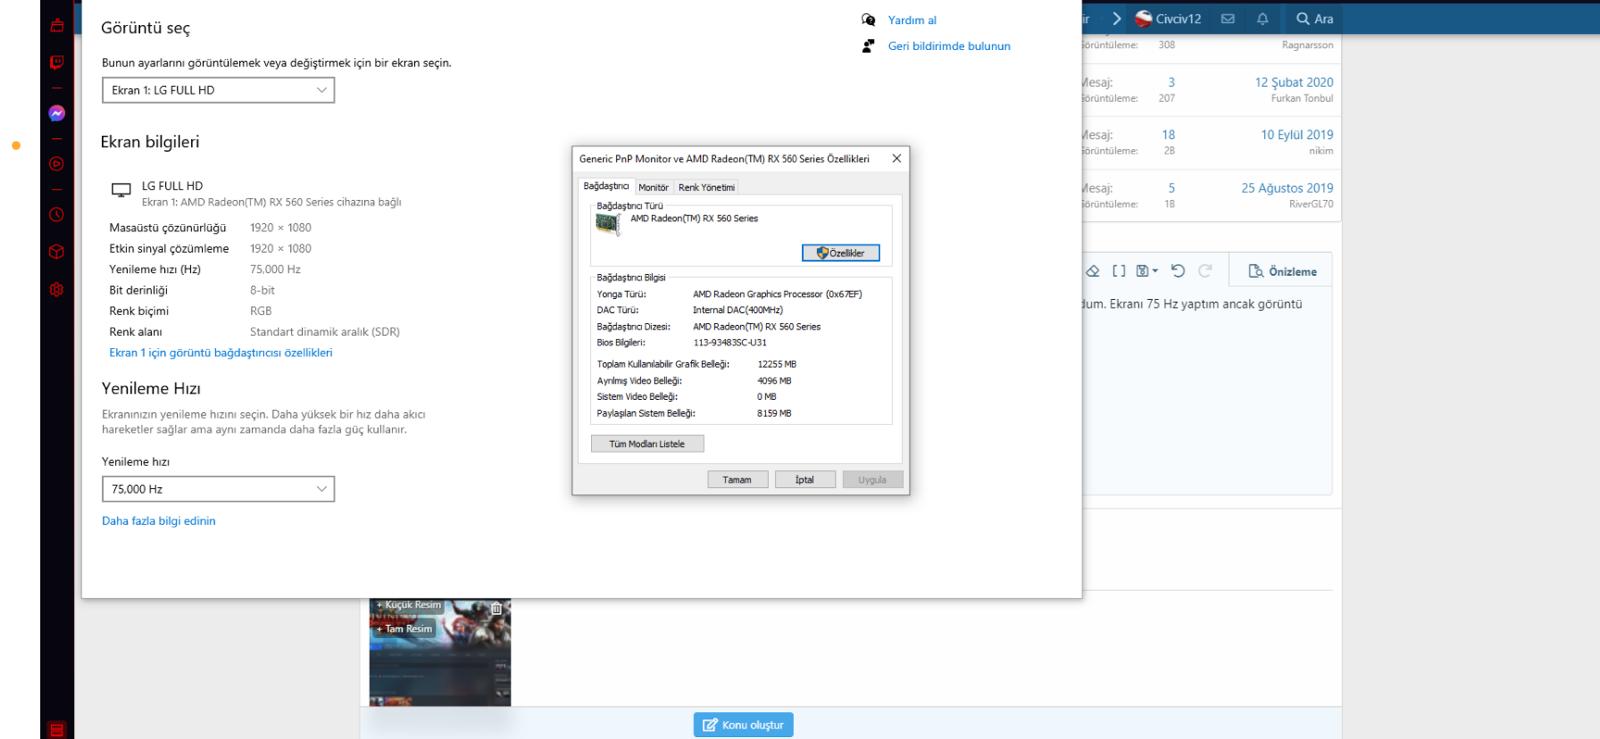
Task: Switch to the Monitor tab
Action: click(653, 187)
